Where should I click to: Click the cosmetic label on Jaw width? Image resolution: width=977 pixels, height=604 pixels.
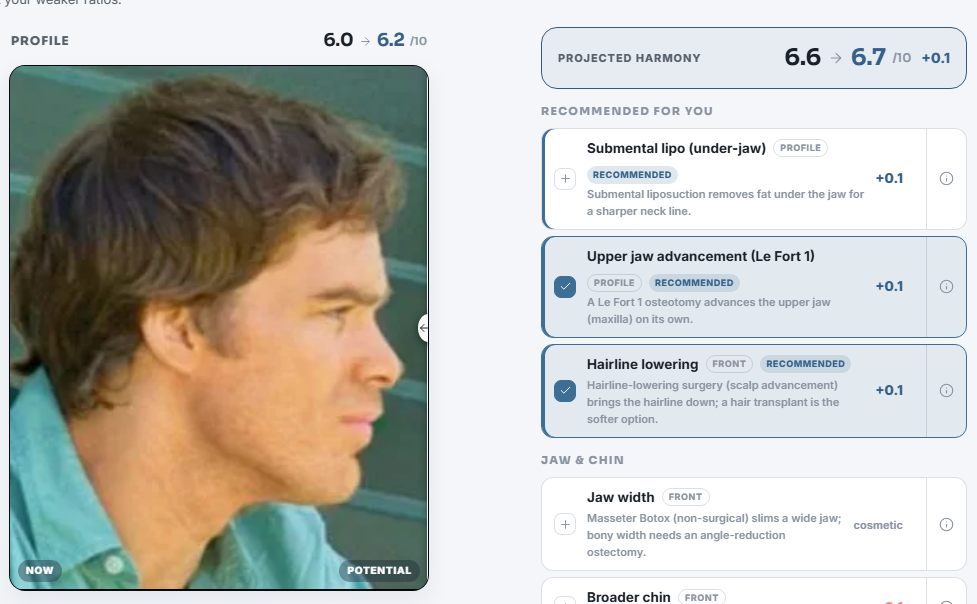tap(878, 525)
